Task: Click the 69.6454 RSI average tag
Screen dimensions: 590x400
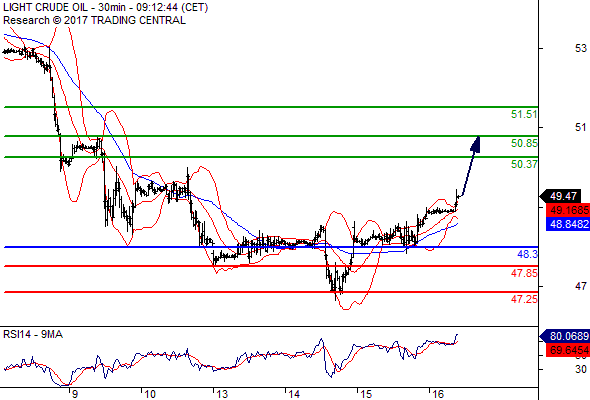Action: coord(568,350)
